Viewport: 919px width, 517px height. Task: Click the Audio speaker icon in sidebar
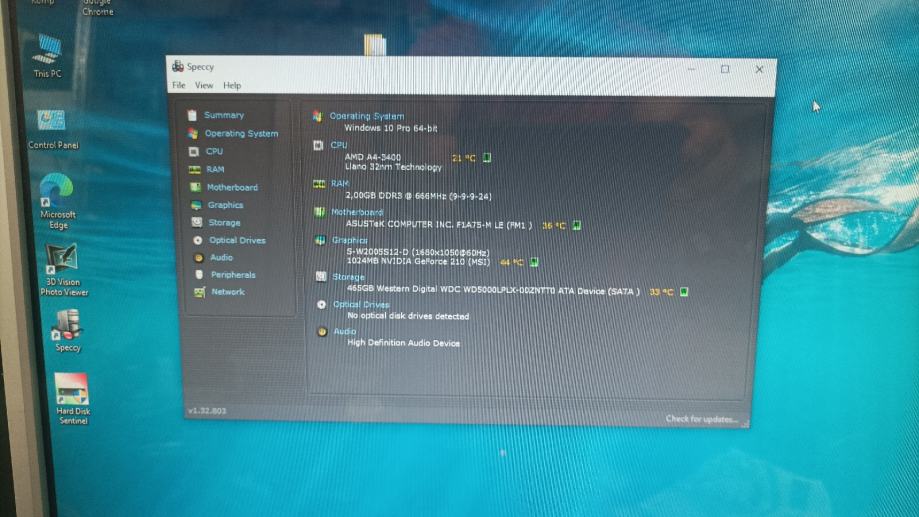[x=199, y=258]
